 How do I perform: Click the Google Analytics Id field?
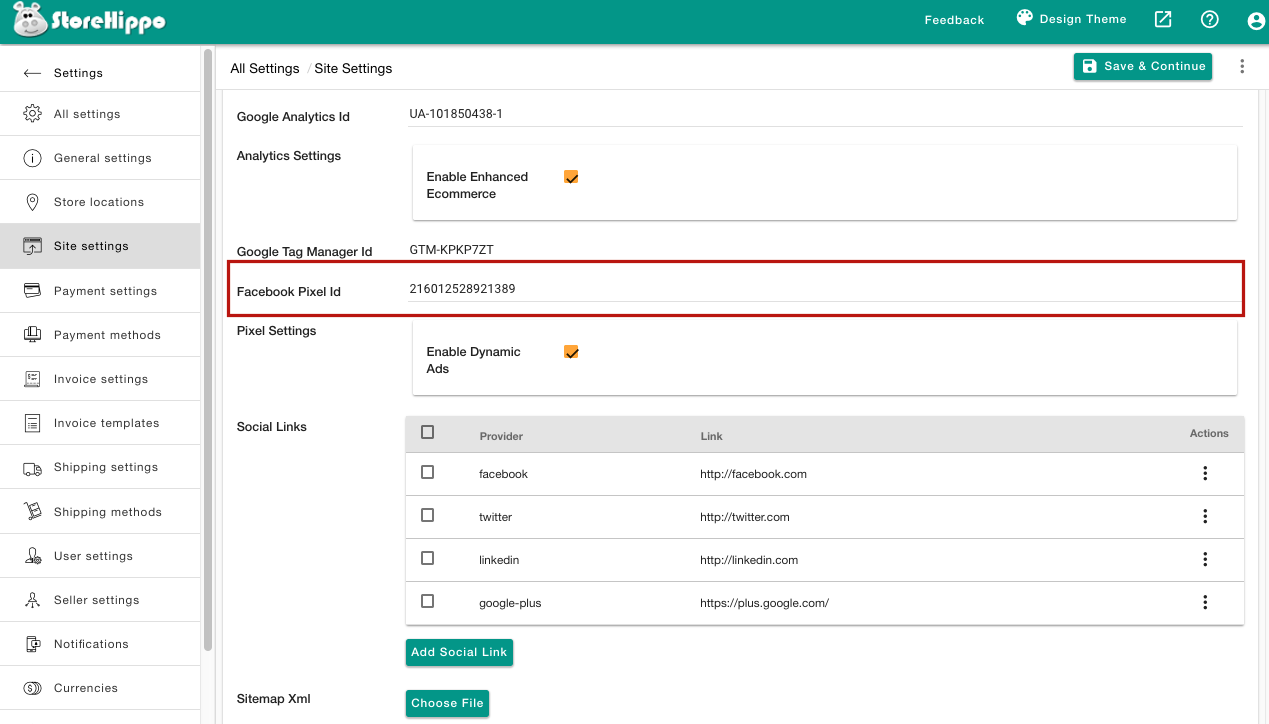pos(826,114)
